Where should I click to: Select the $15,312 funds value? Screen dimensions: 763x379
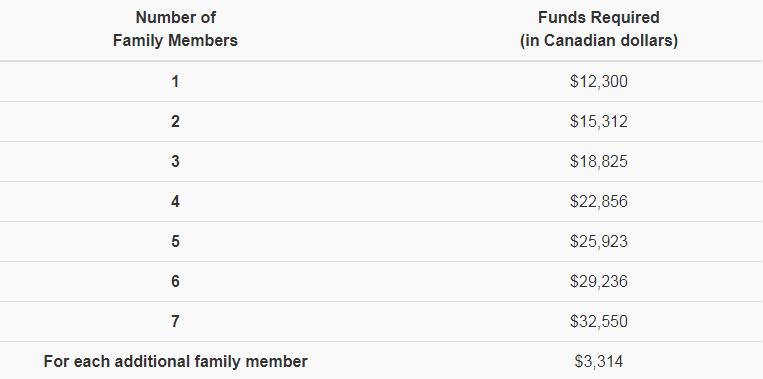[599, 122]
